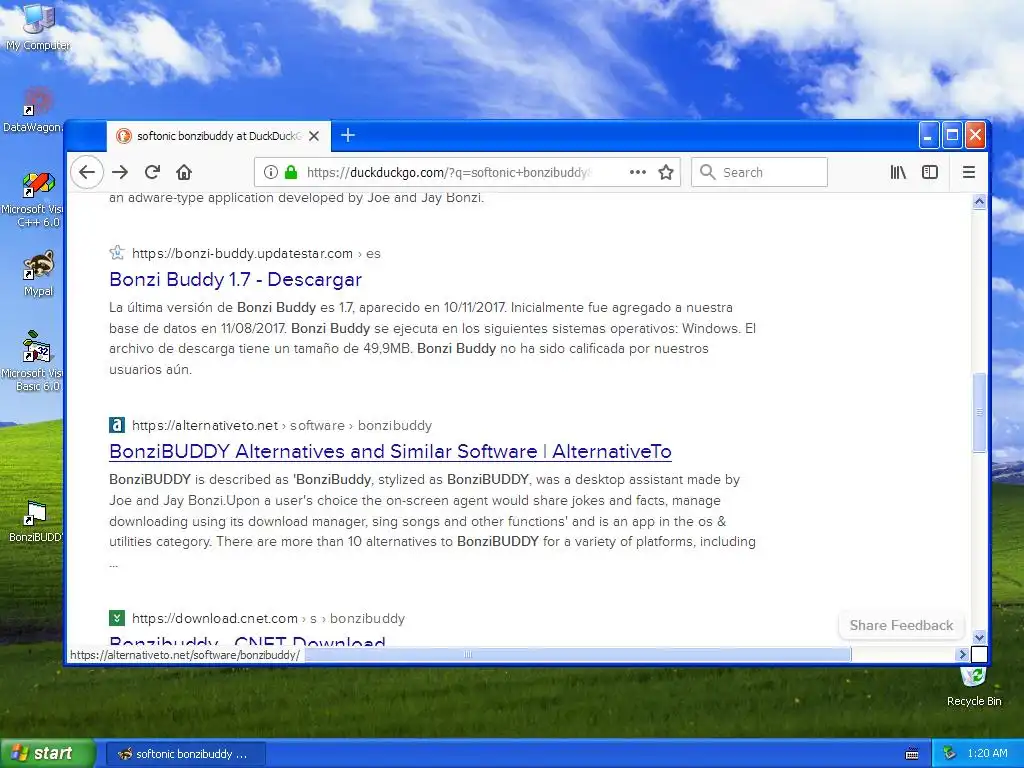Focus the browser Search box

(760, 172)
